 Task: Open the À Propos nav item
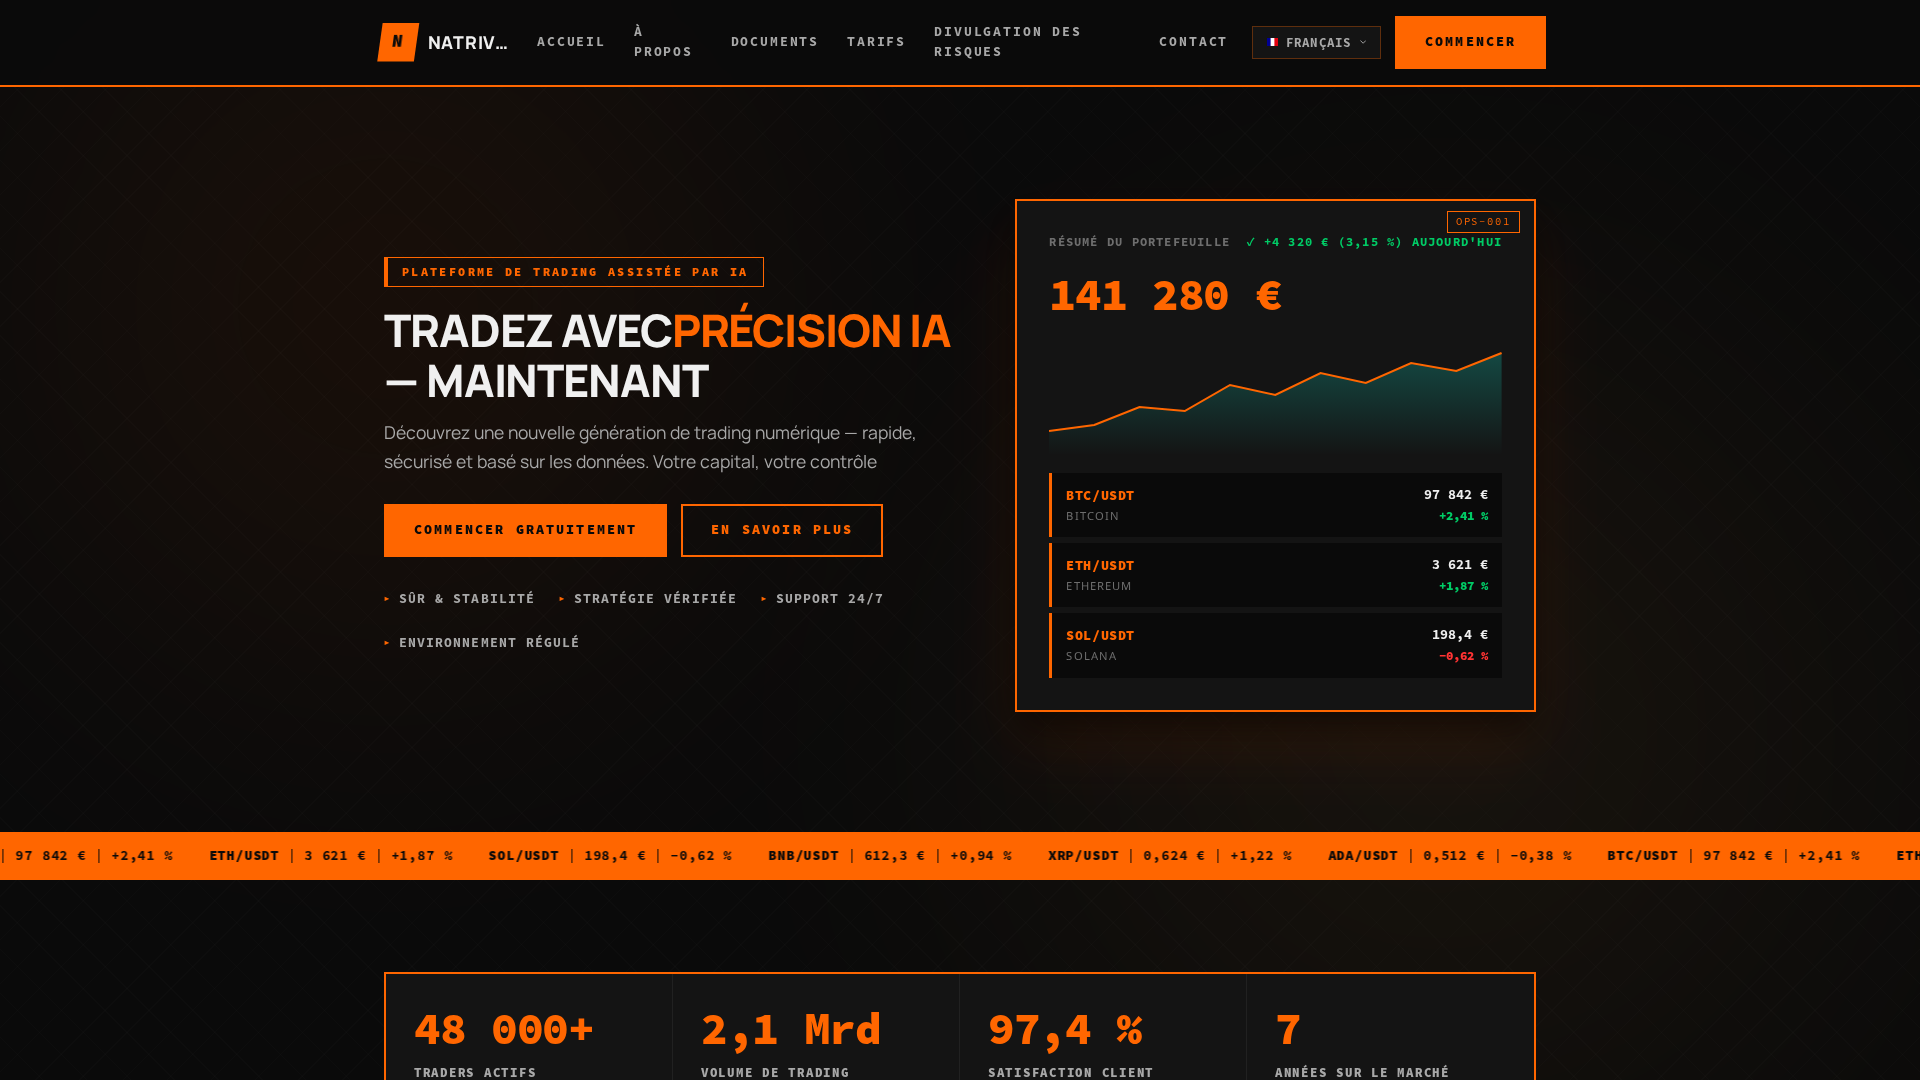pos(663,42)
